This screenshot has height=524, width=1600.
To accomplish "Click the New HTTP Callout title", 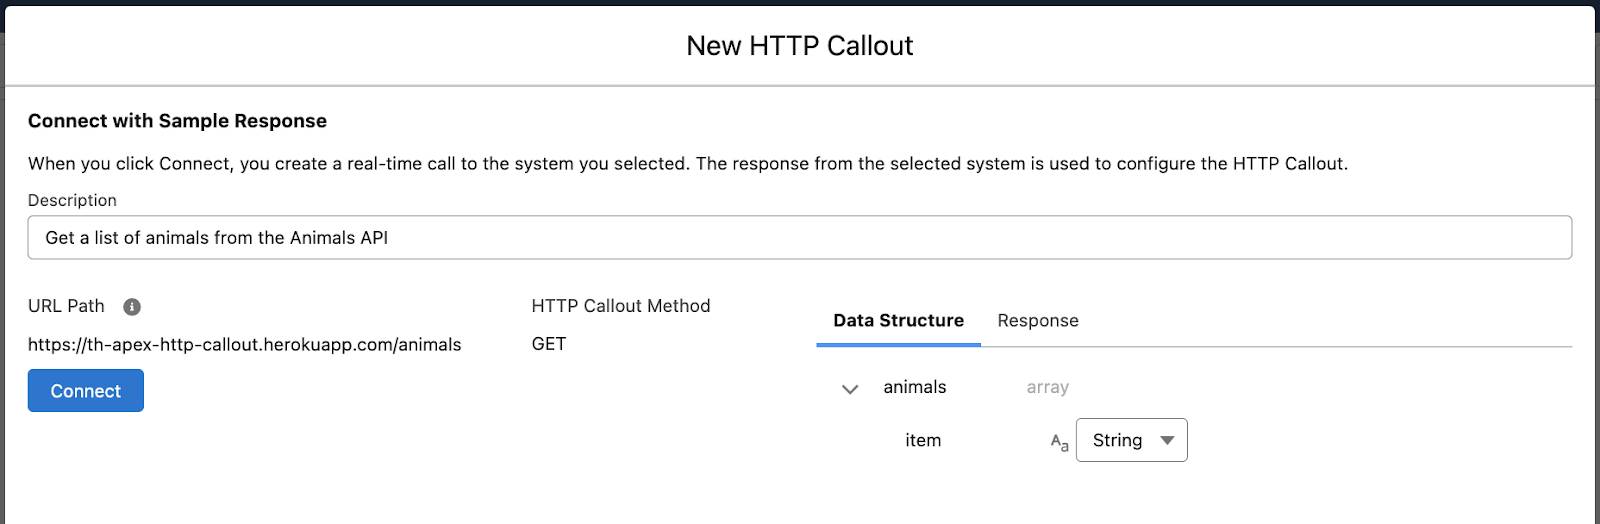I will pos(799,46).
